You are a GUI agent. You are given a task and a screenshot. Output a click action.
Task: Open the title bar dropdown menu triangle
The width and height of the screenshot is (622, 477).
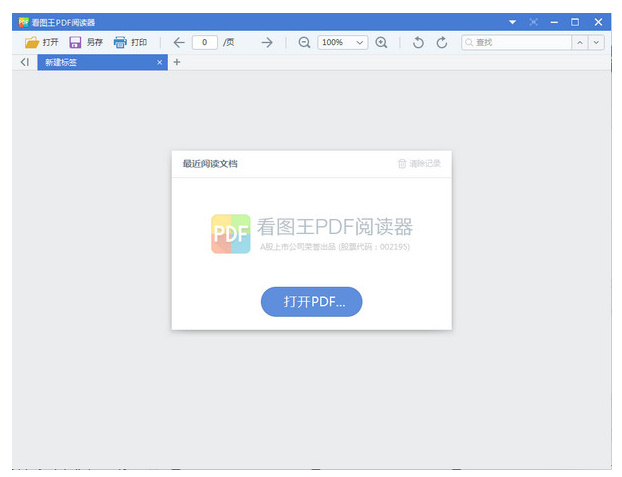[x=513, y=22]
